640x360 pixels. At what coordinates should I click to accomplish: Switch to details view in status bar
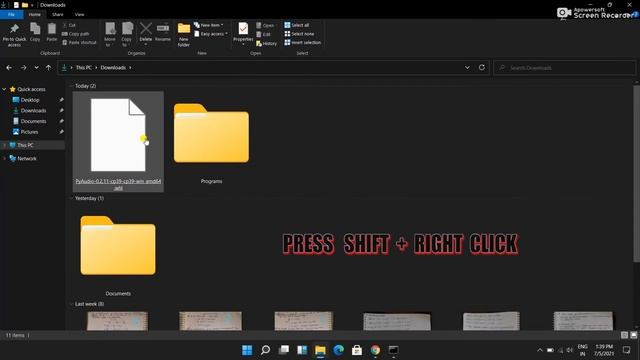624,335
